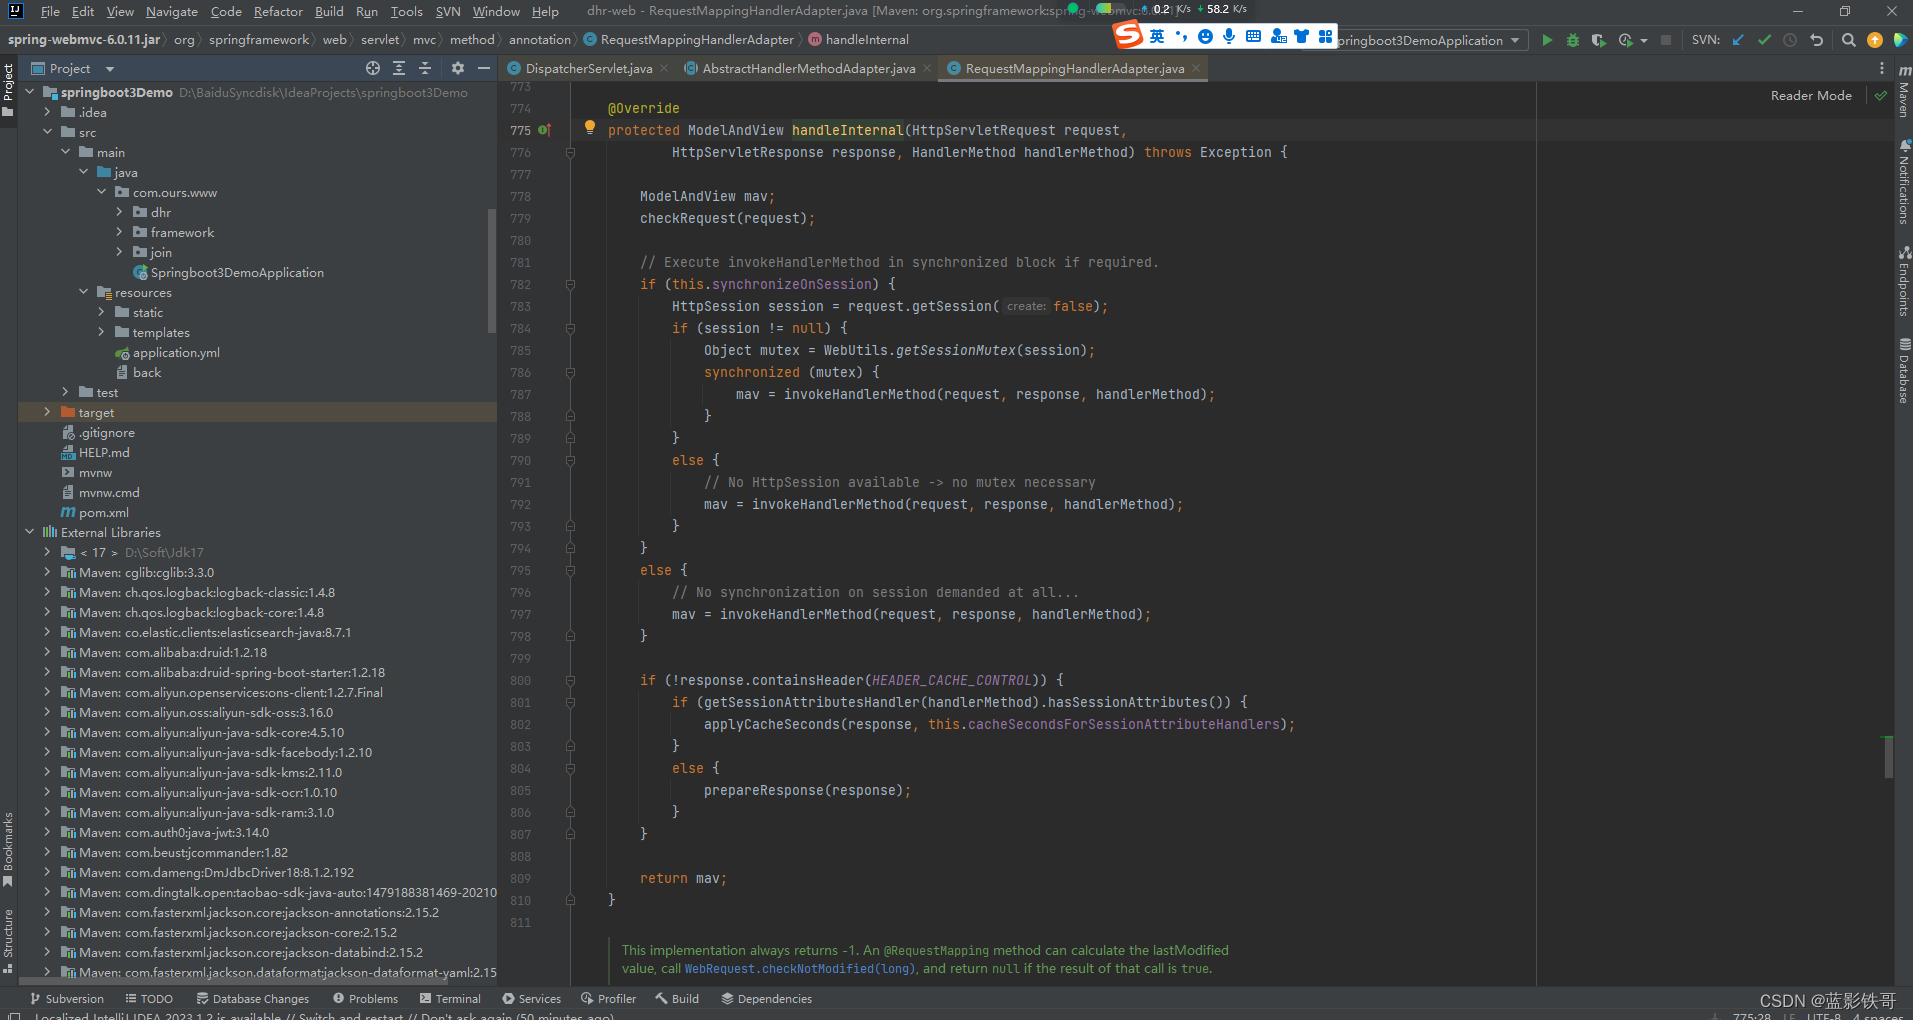The height and width of the screenshot is (1020, 1913).
Task: Click override gutter icon on line 775
Action: click(x=544, y=130)
